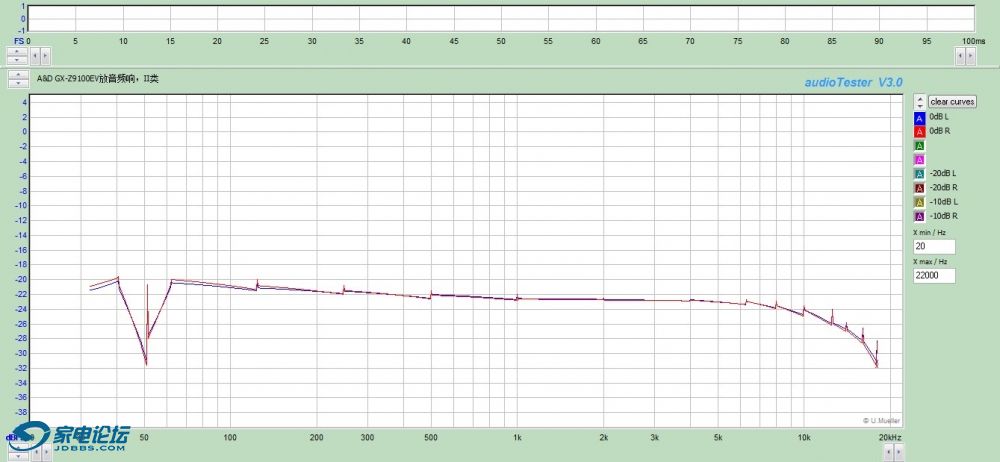Click down arrow of spinner beside clear curves

click(920, 105)
